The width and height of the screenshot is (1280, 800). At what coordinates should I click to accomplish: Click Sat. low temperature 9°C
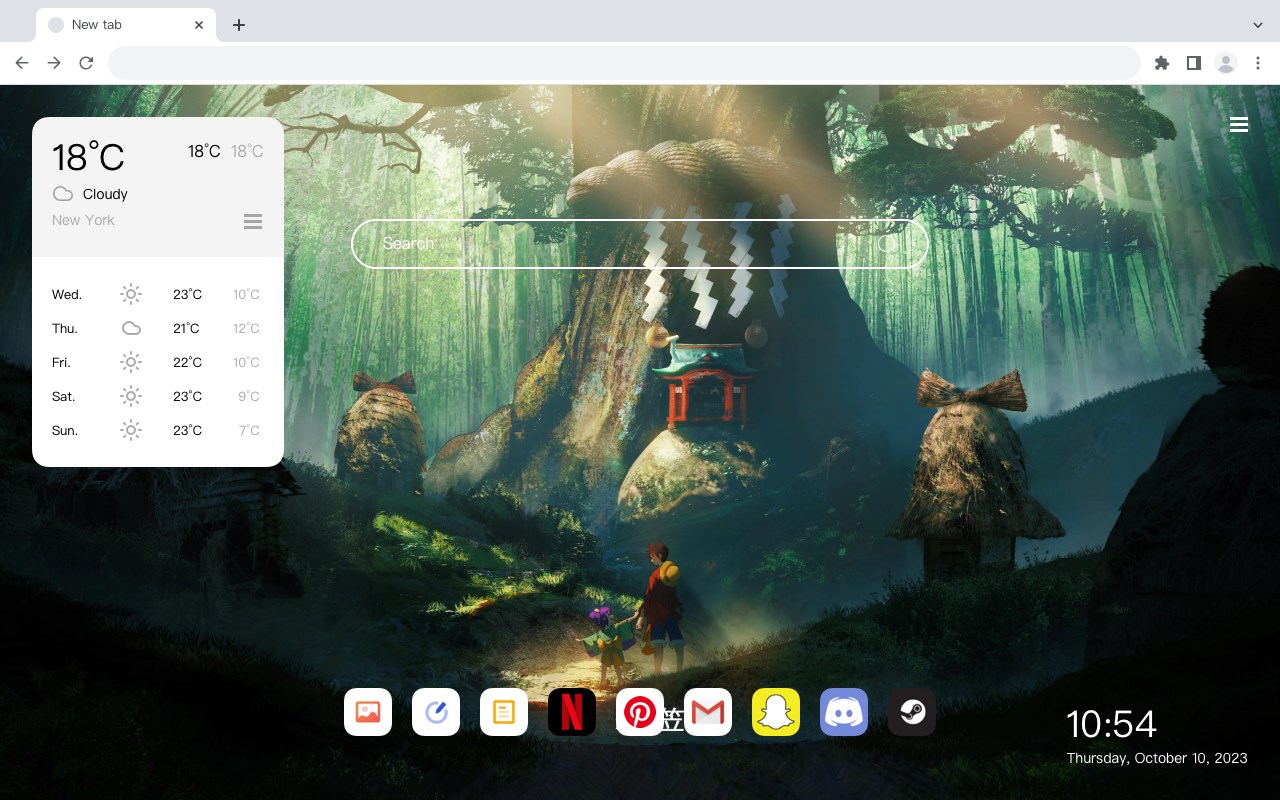pos(249,396)
